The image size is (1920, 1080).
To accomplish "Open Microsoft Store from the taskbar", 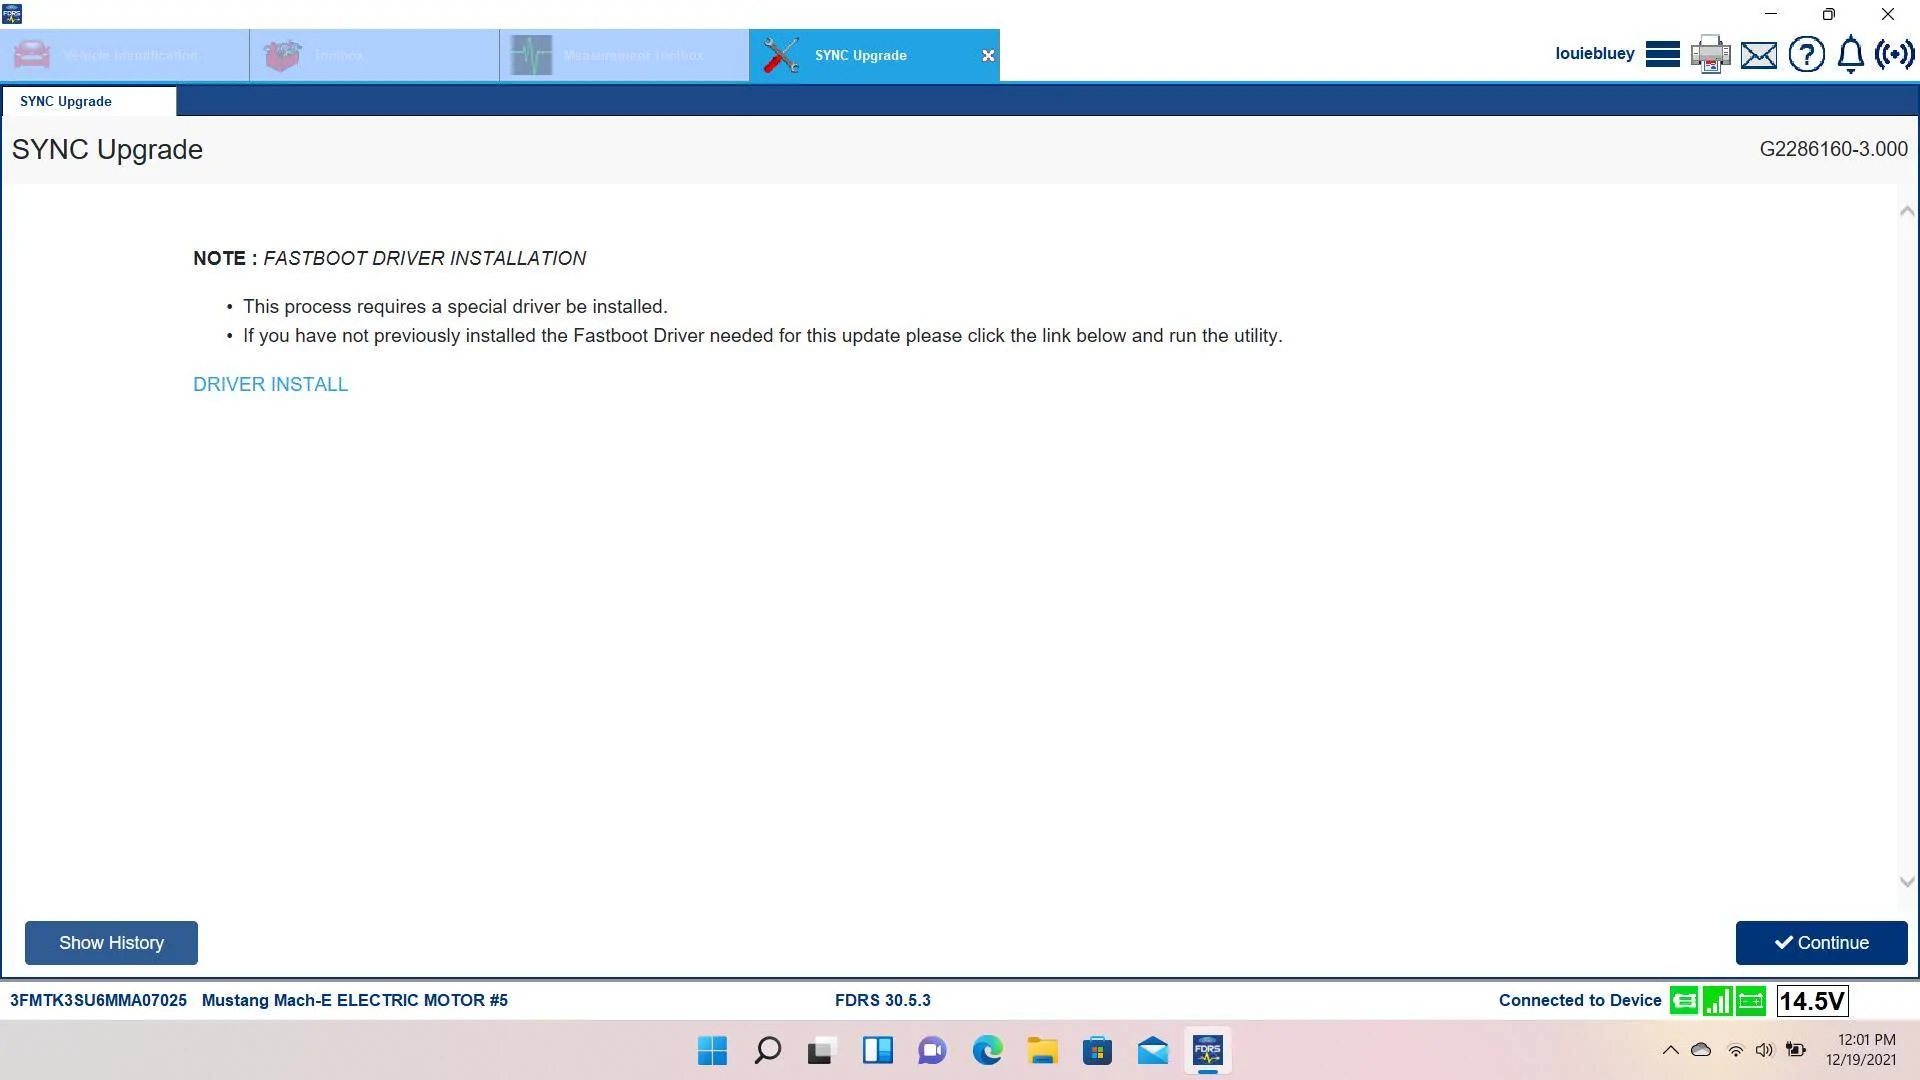I will click(x=1097, y=1051).
